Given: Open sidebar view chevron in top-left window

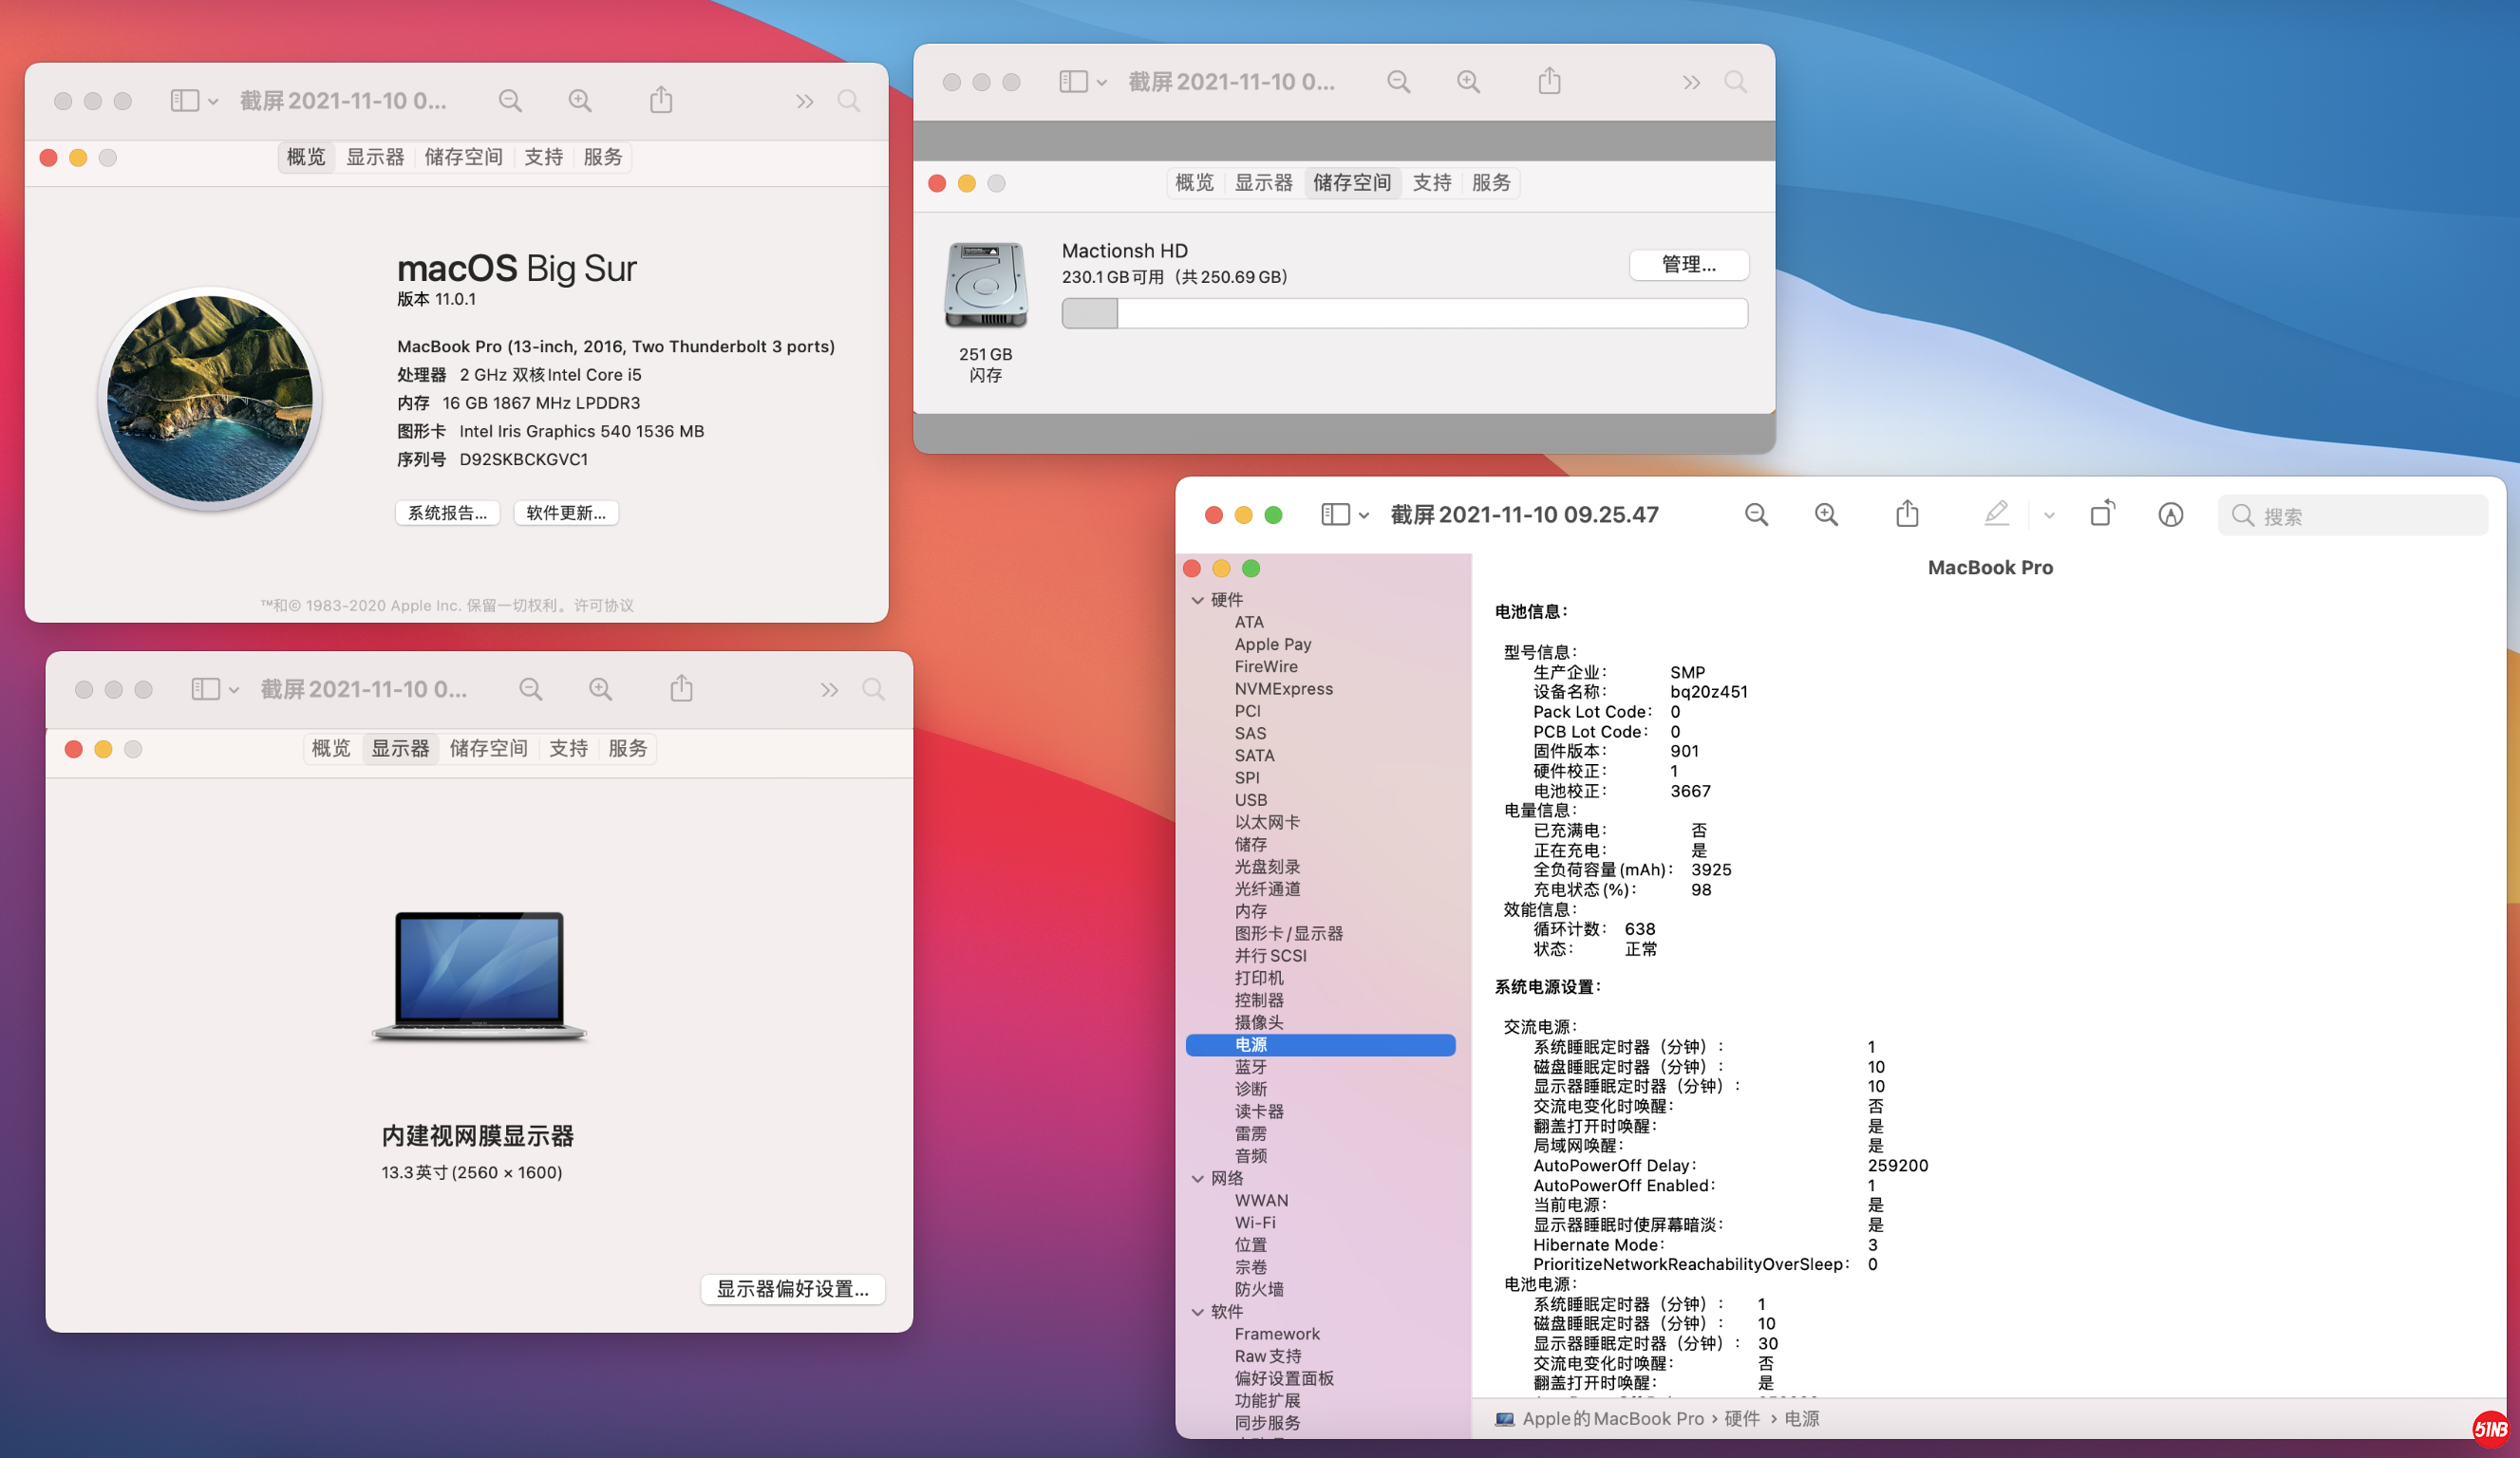Looking at the screenshot, I should (213, 102).
